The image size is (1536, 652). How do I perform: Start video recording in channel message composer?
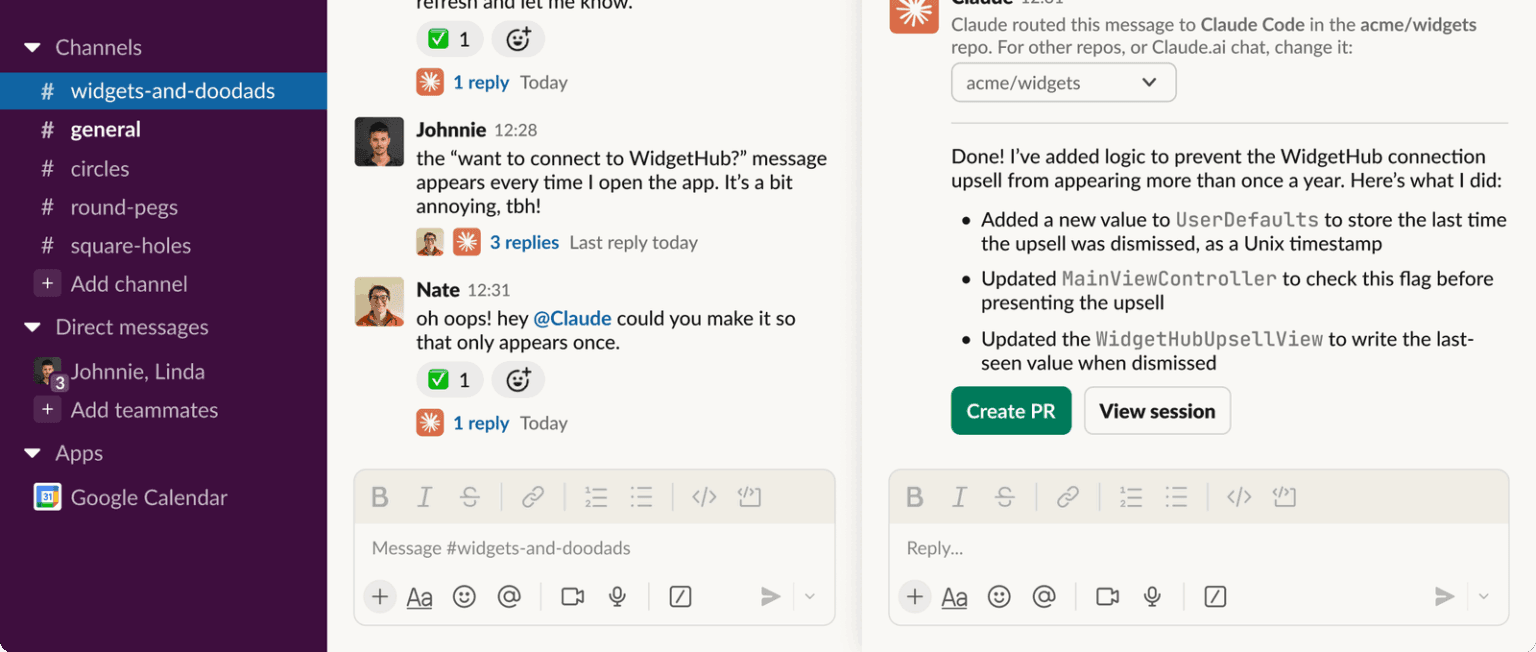pos(572,597)
